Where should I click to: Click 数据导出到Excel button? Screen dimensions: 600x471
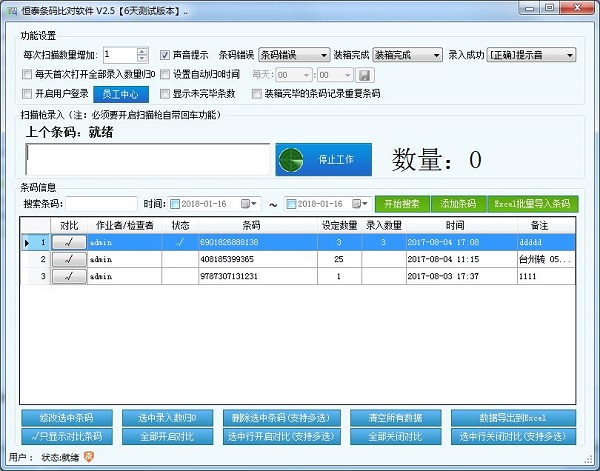[513, 417]
